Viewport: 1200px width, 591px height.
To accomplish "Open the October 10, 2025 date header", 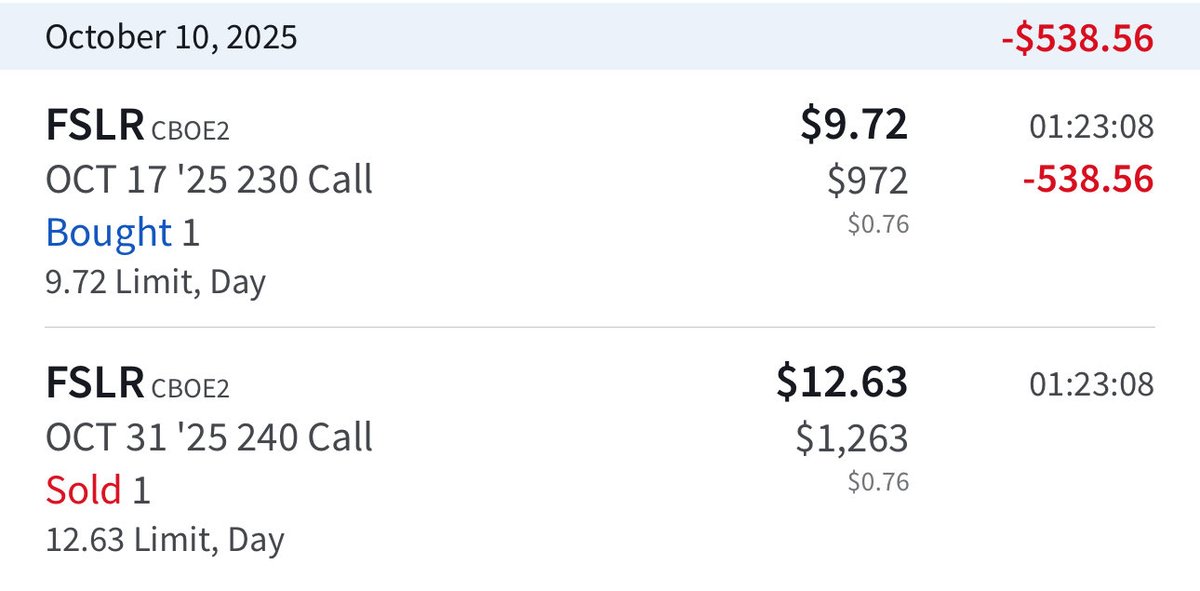I will (x=171, y=38).
